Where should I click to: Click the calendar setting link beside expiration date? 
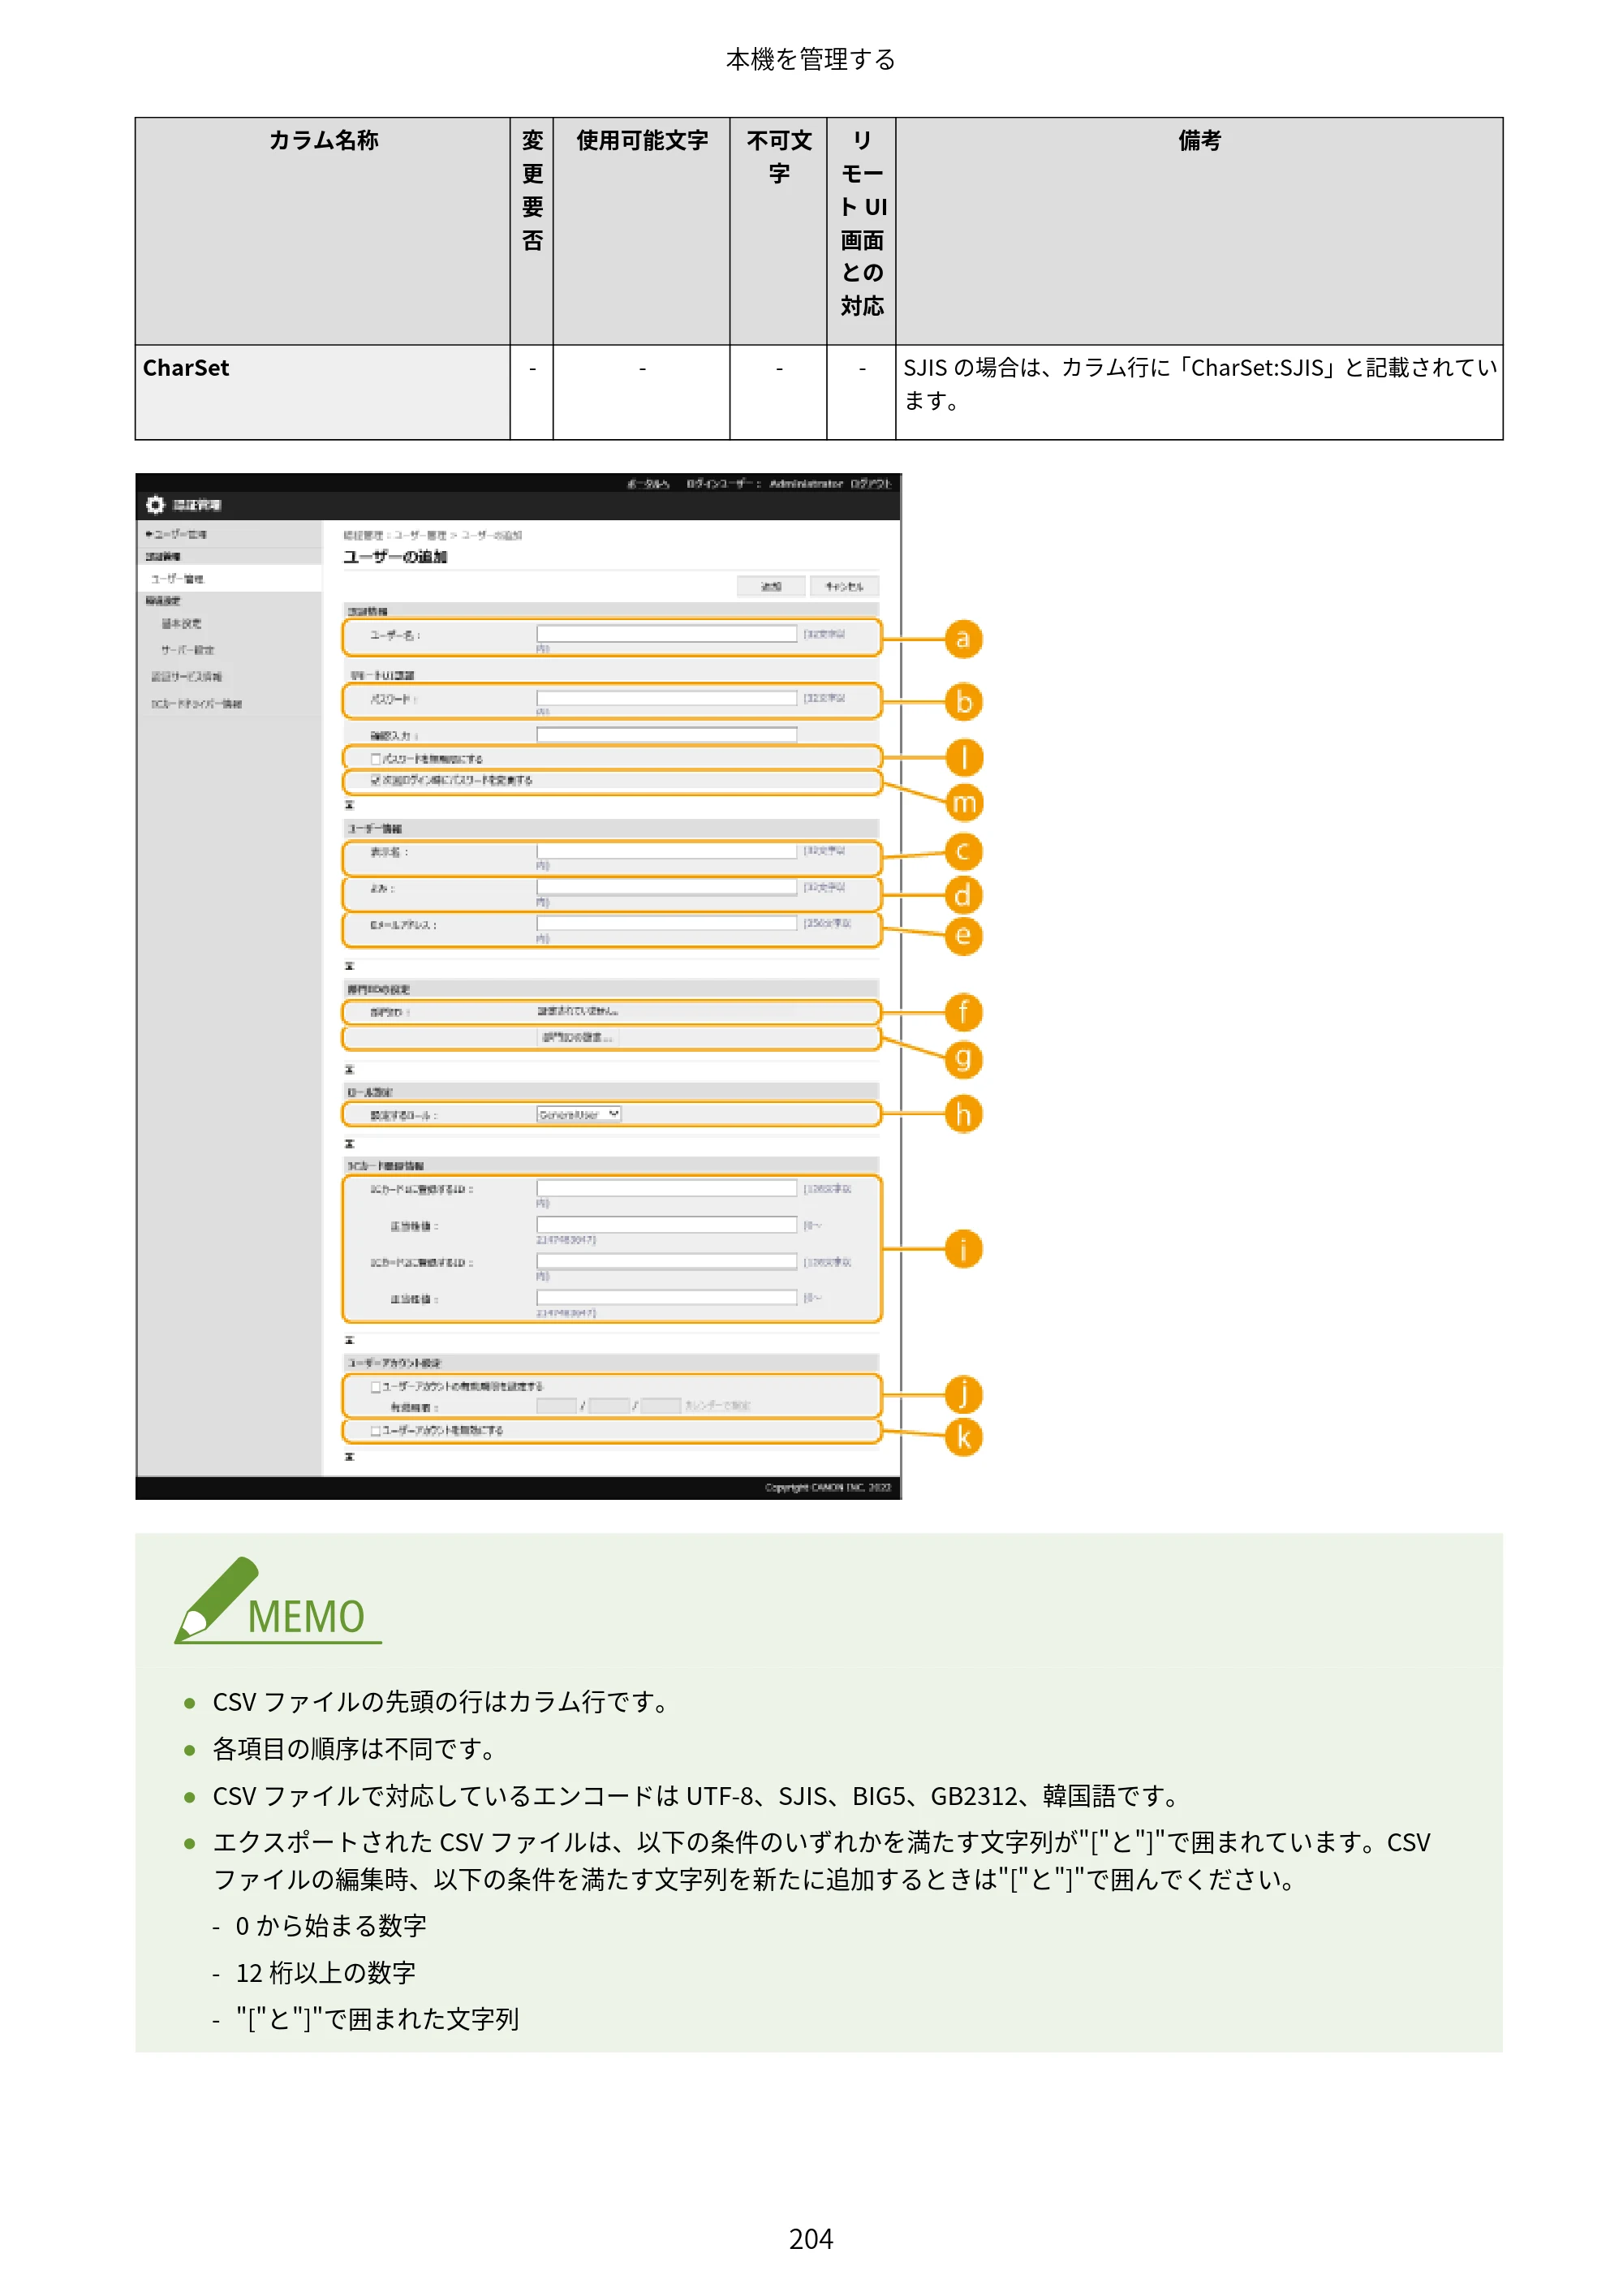[718, 1406]
